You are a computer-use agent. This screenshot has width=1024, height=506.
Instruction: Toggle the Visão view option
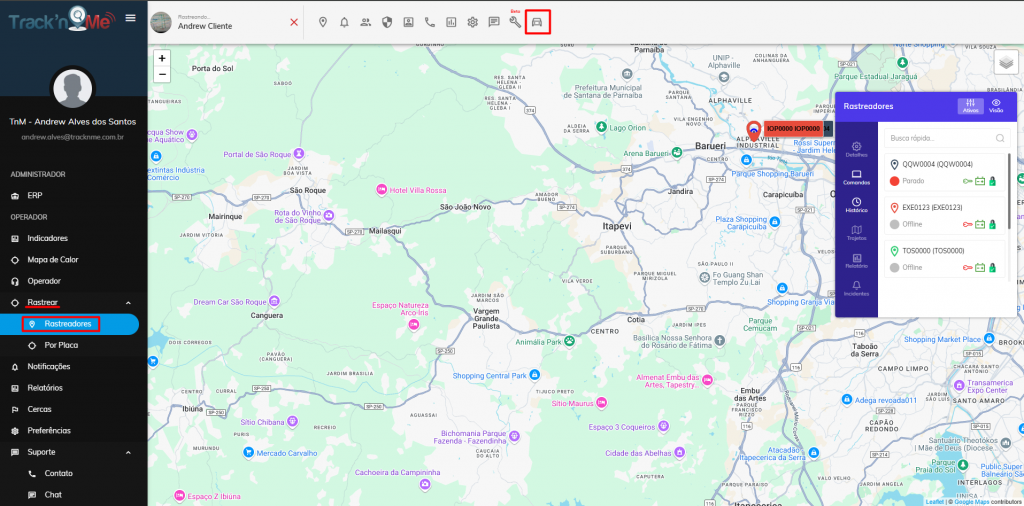click(x=996, y=106)
